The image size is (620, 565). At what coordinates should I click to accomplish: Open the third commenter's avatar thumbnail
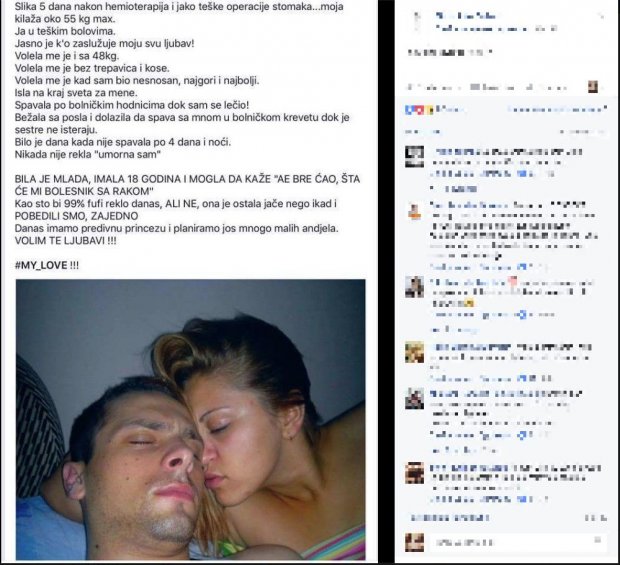point(414,287)
